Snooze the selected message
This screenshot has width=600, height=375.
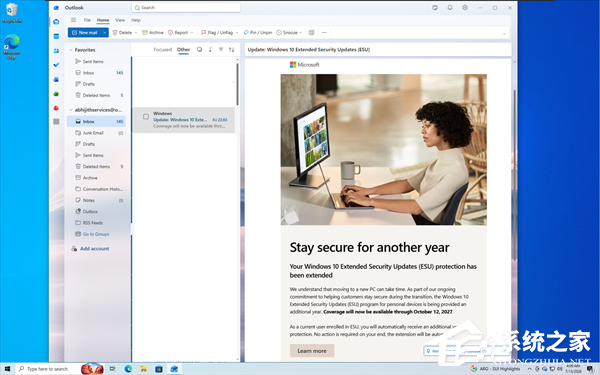coord(287,33)
